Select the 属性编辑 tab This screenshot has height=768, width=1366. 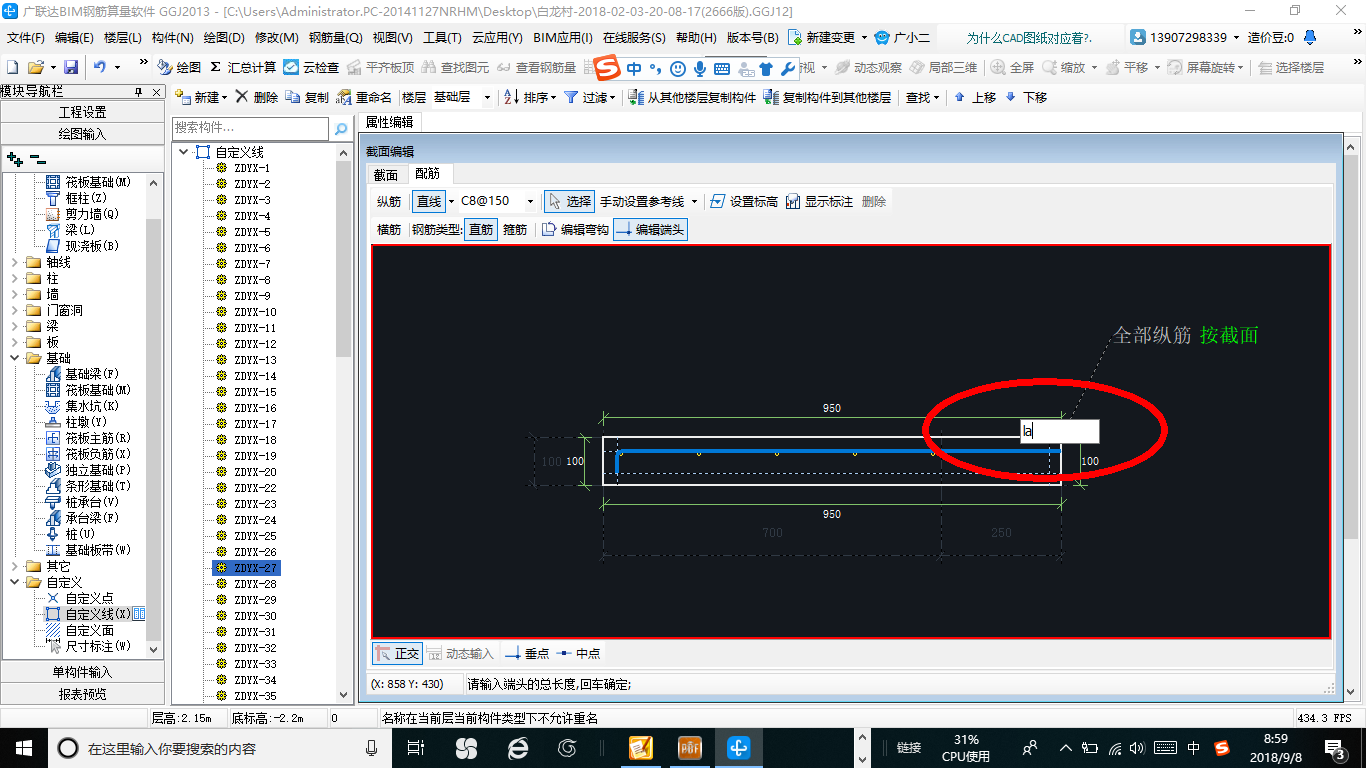tap(389, 122)
